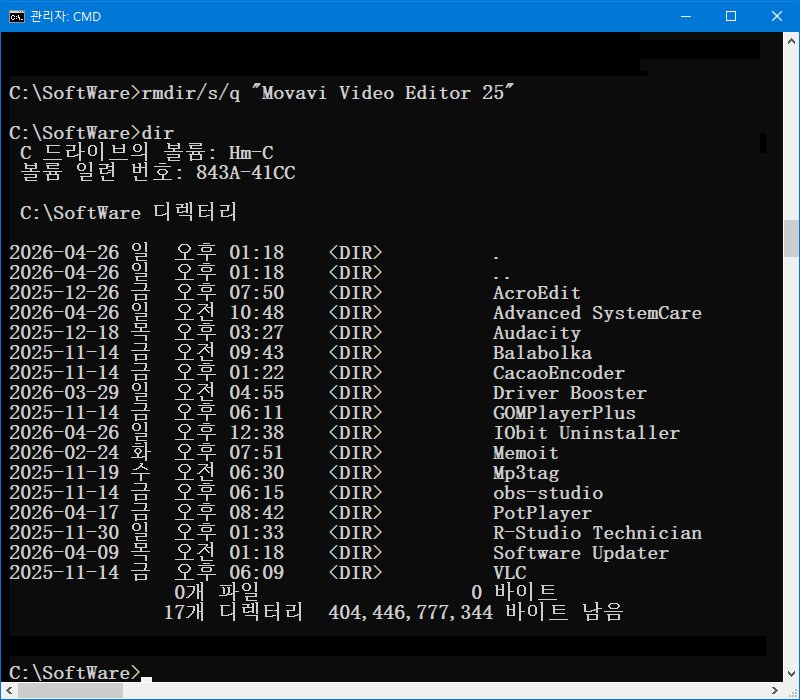This screenshot has width=800, height=700.
Task: Click the obs-studio directory name
Action: coord(548,493)
